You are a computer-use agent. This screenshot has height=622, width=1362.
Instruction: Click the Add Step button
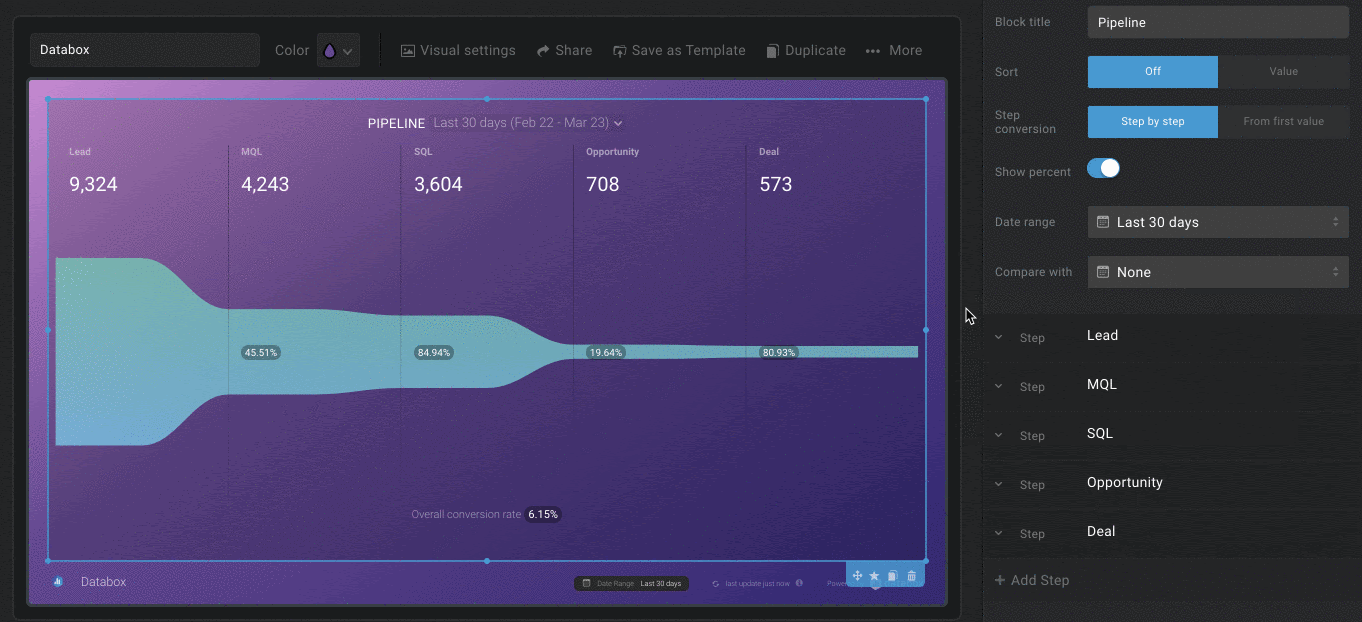1032,580
